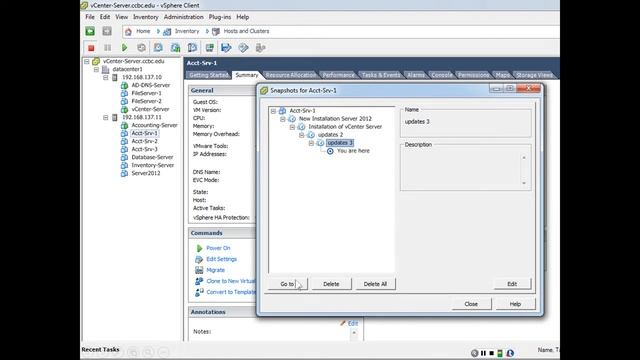Click the Delete snapshot button
Image resolution: width=640 pixels, height=360 pixels.
(x=331, y=284)
